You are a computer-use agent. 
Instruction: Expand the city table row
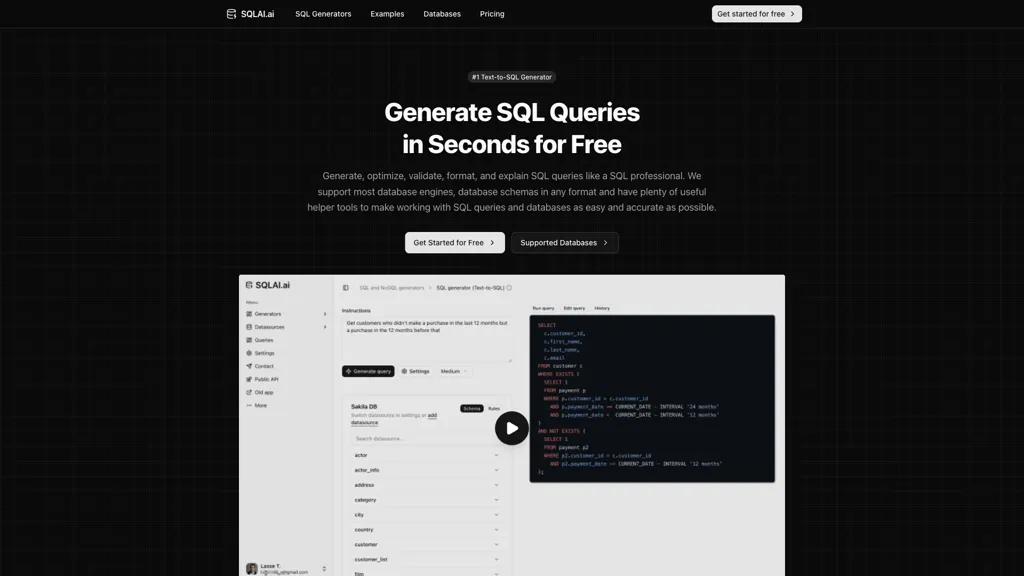click(426, 515)
